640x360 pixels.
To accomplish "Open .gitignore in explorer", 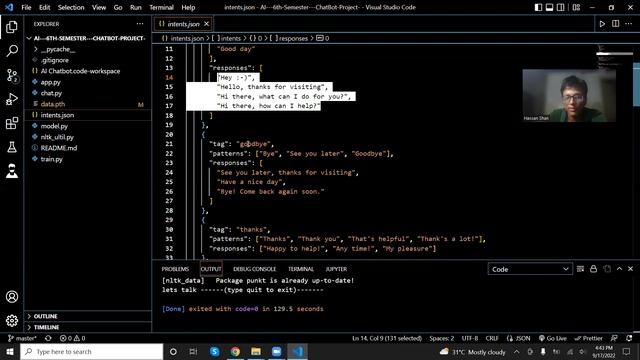I will (x=55, y=60).
